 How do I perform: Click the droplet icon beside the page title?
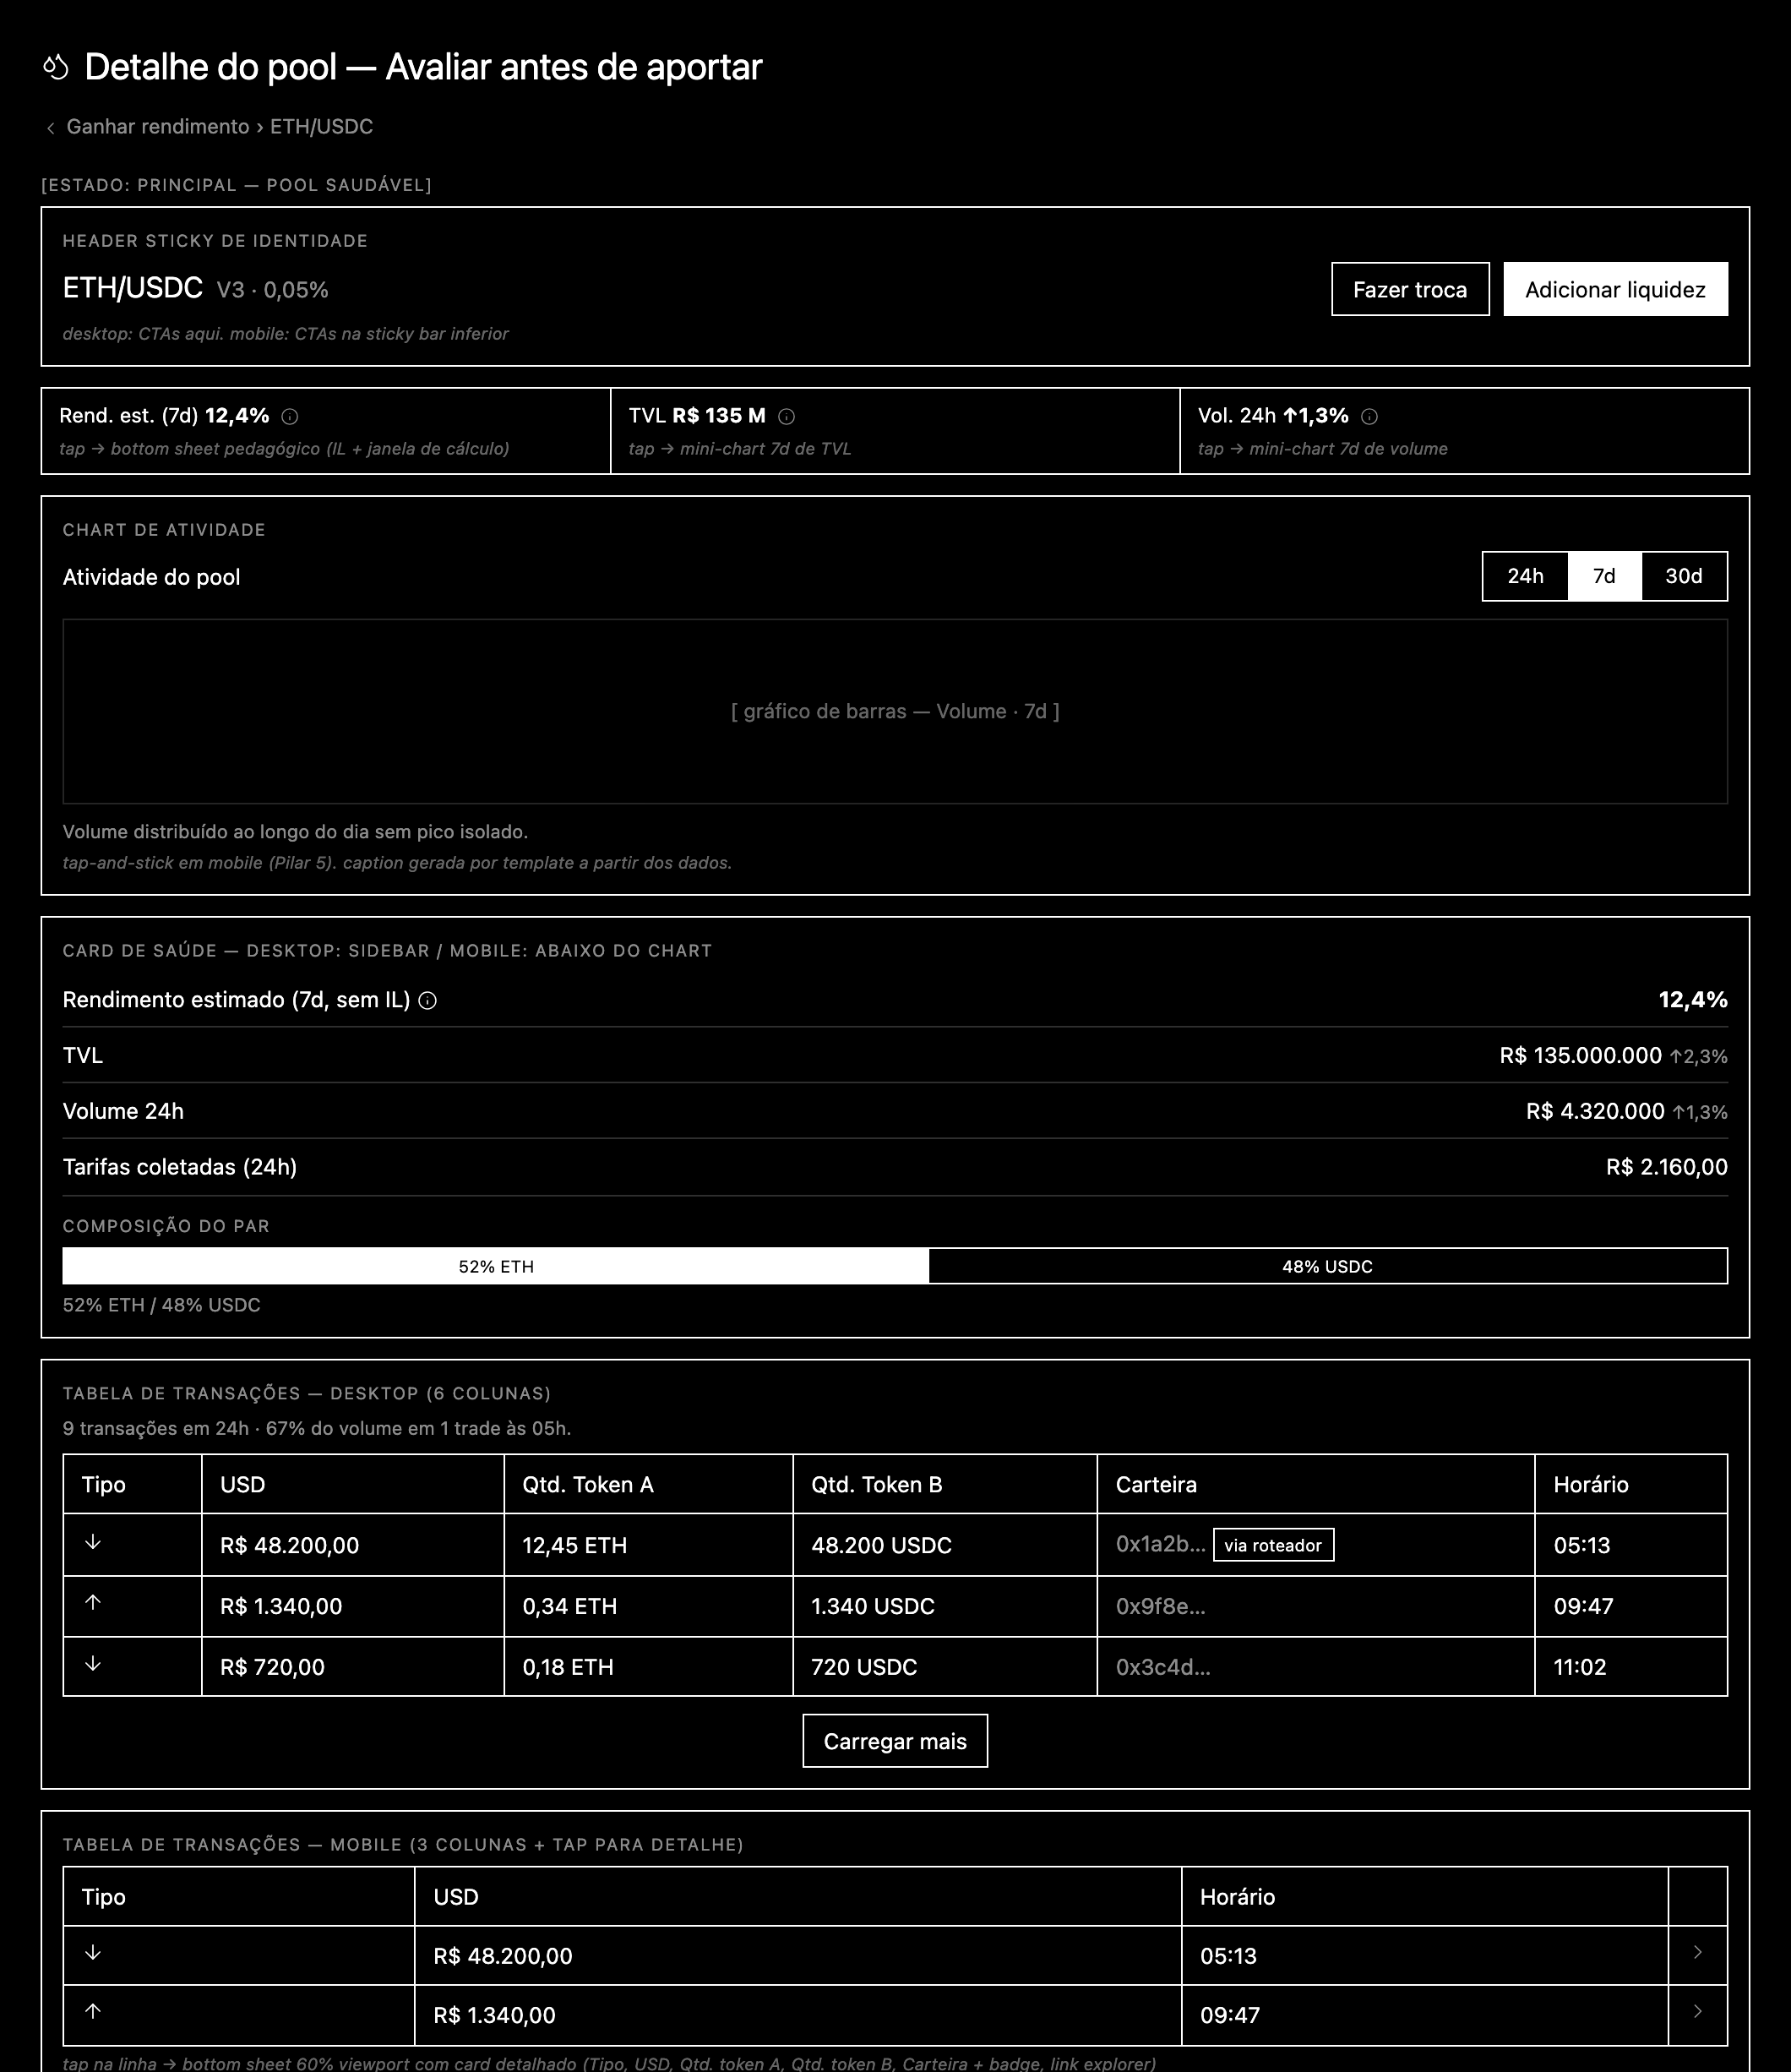56,67
